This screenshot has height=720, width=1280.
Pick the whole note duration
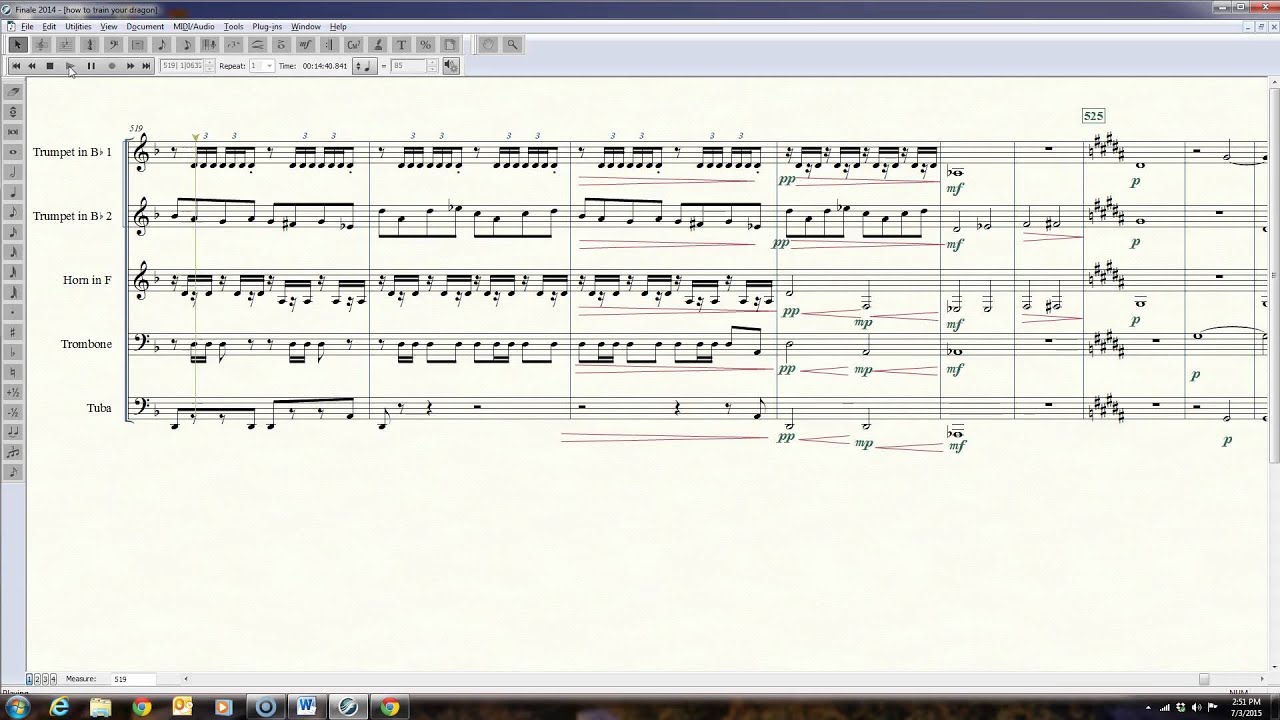pos(13,152)
